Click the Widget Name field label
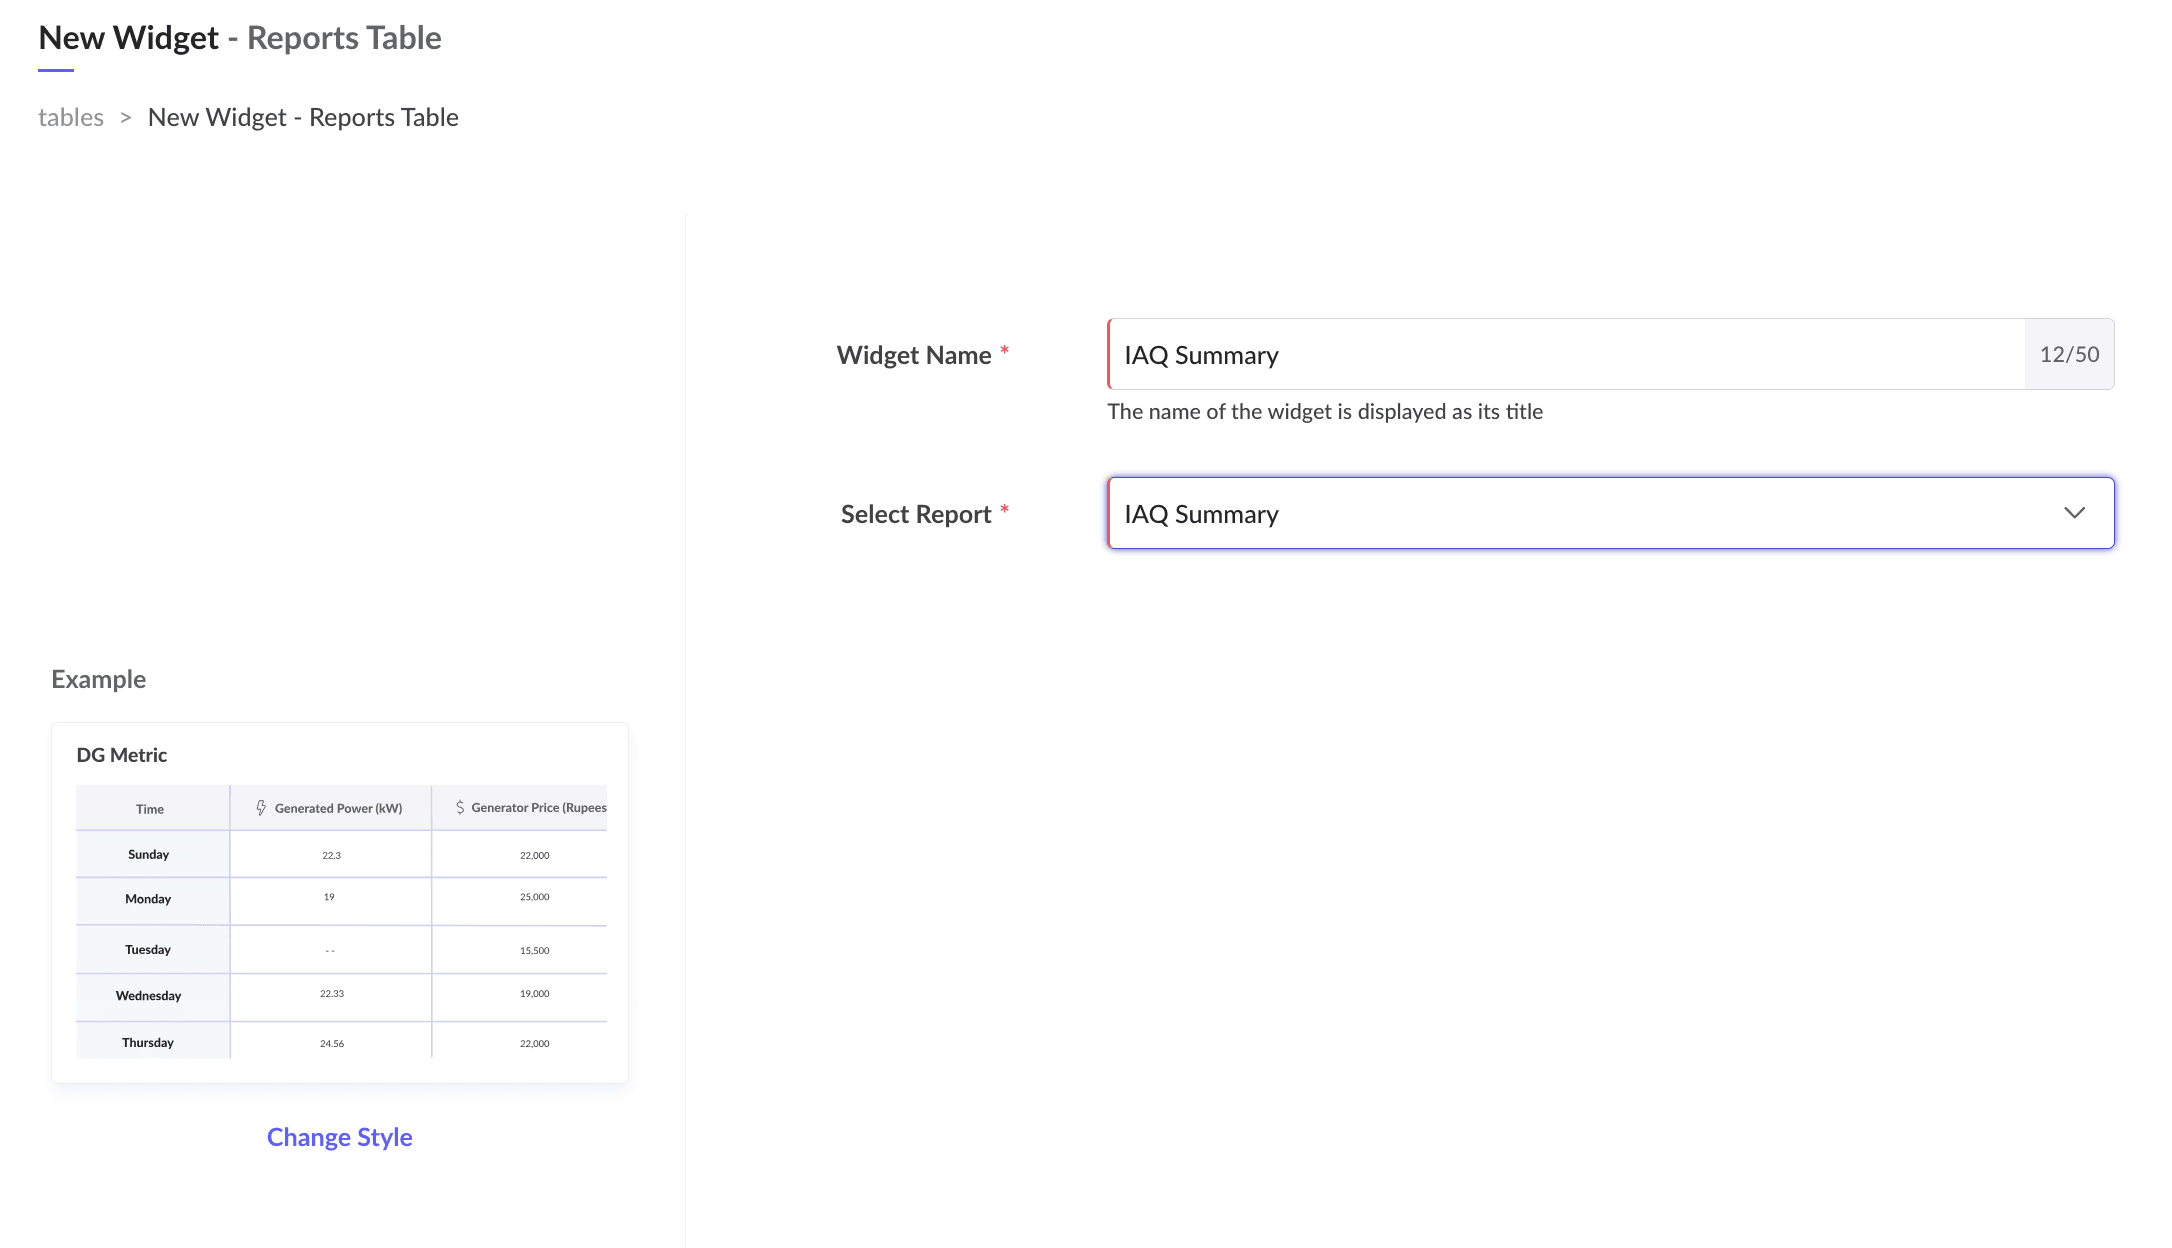The height and width of the screenshot is (1248, 2172). click(913, 355)
